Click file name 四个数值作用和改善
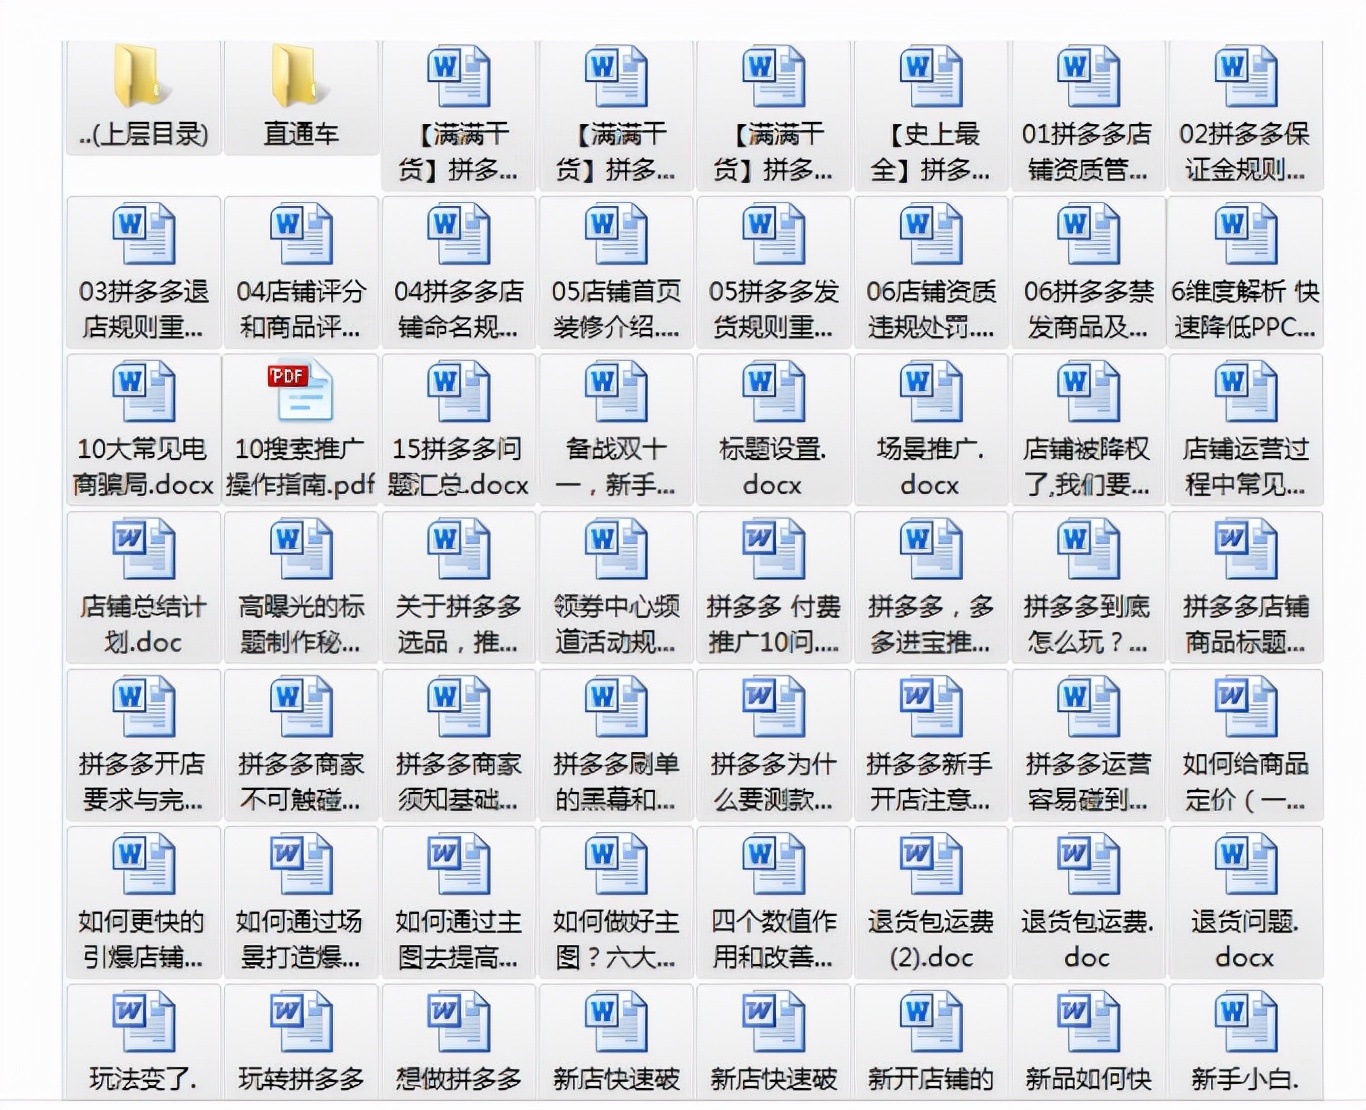 (x=773, y=939)
